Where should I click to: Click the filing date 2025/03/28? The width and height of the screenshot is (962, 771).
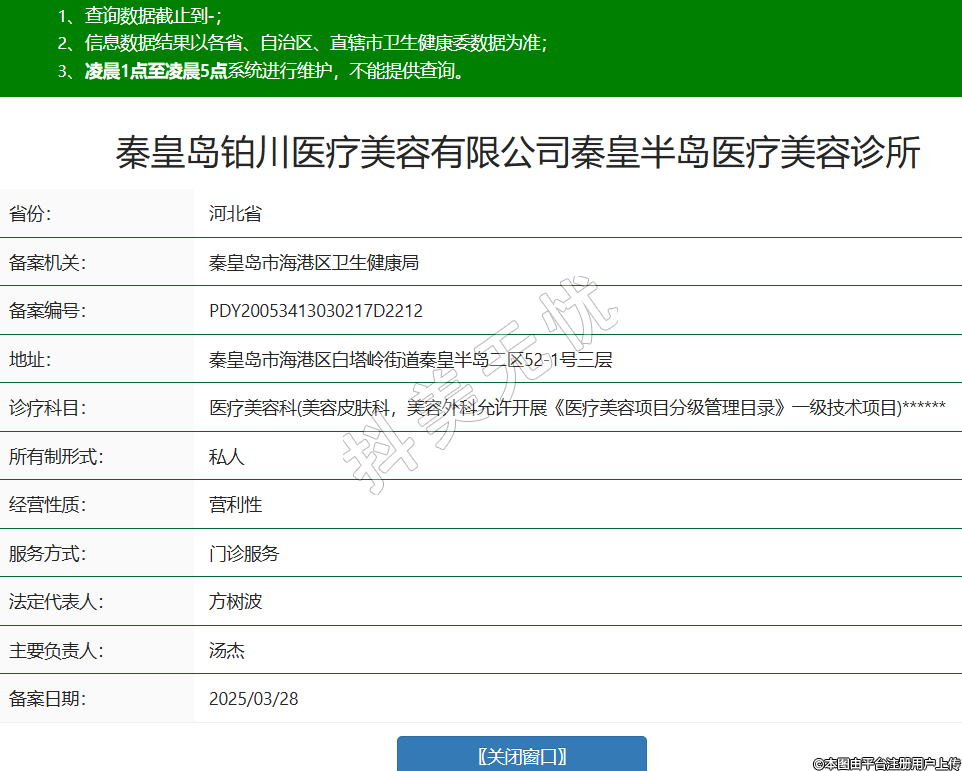pyautogui.click(x=253, y=699)
